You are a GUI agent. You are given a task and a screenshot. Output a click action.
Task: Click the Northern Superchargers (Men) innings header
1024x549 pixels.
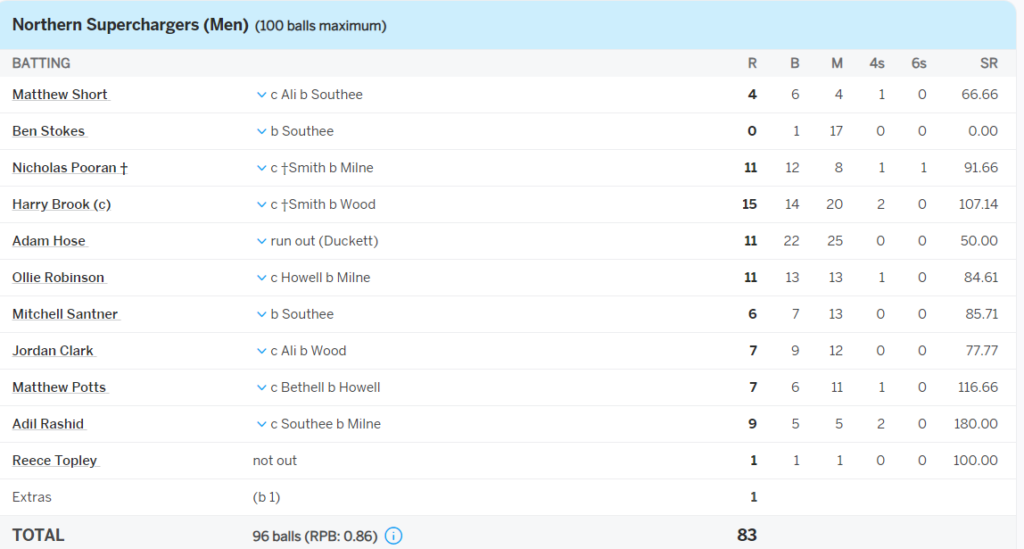click(x=130, y=25)
